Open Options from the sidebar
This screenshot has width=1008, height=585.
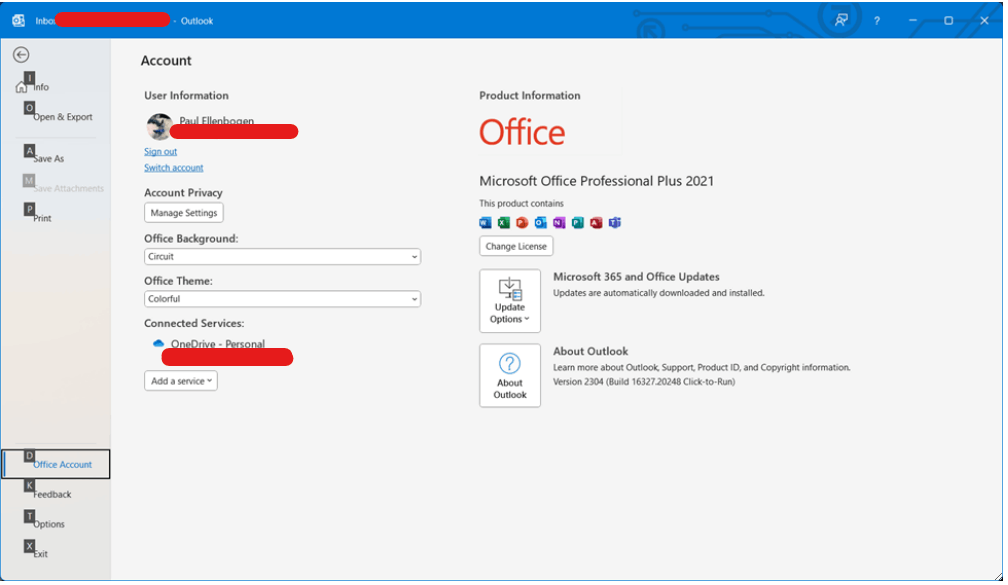[x=49, y=524]
